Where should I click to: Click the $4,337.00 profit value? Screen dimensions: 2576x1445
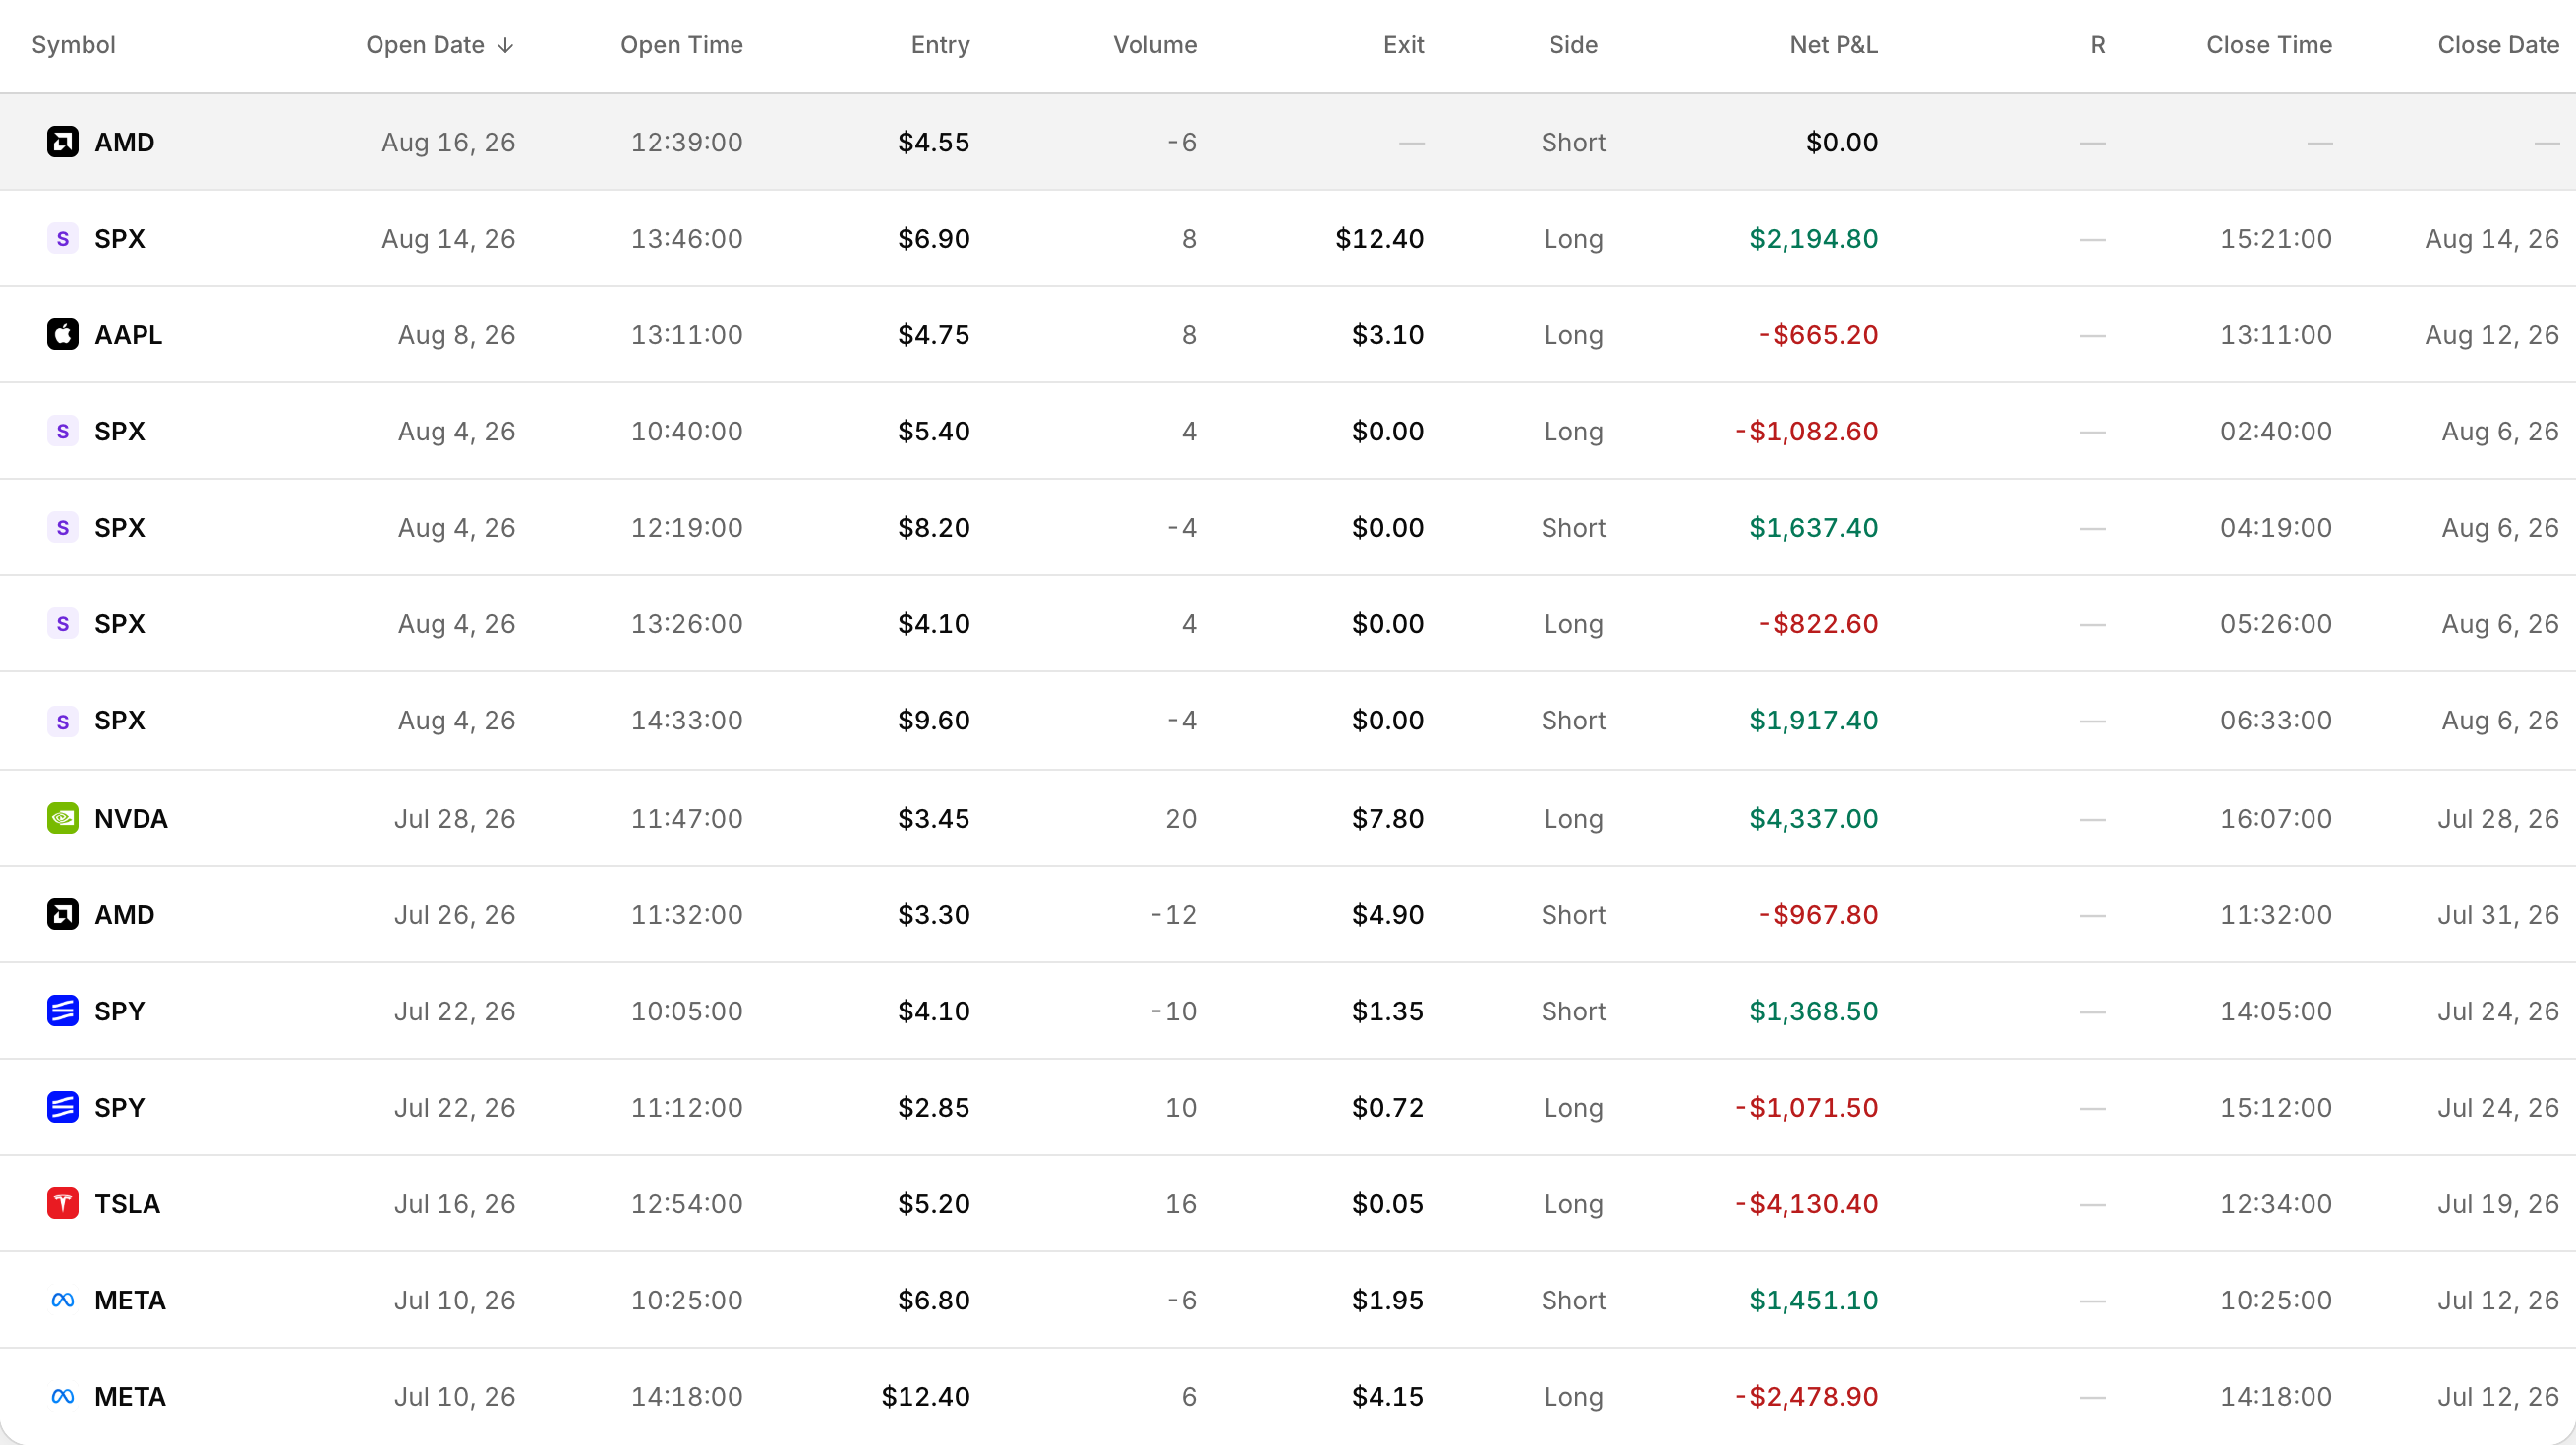(1814, 819)
